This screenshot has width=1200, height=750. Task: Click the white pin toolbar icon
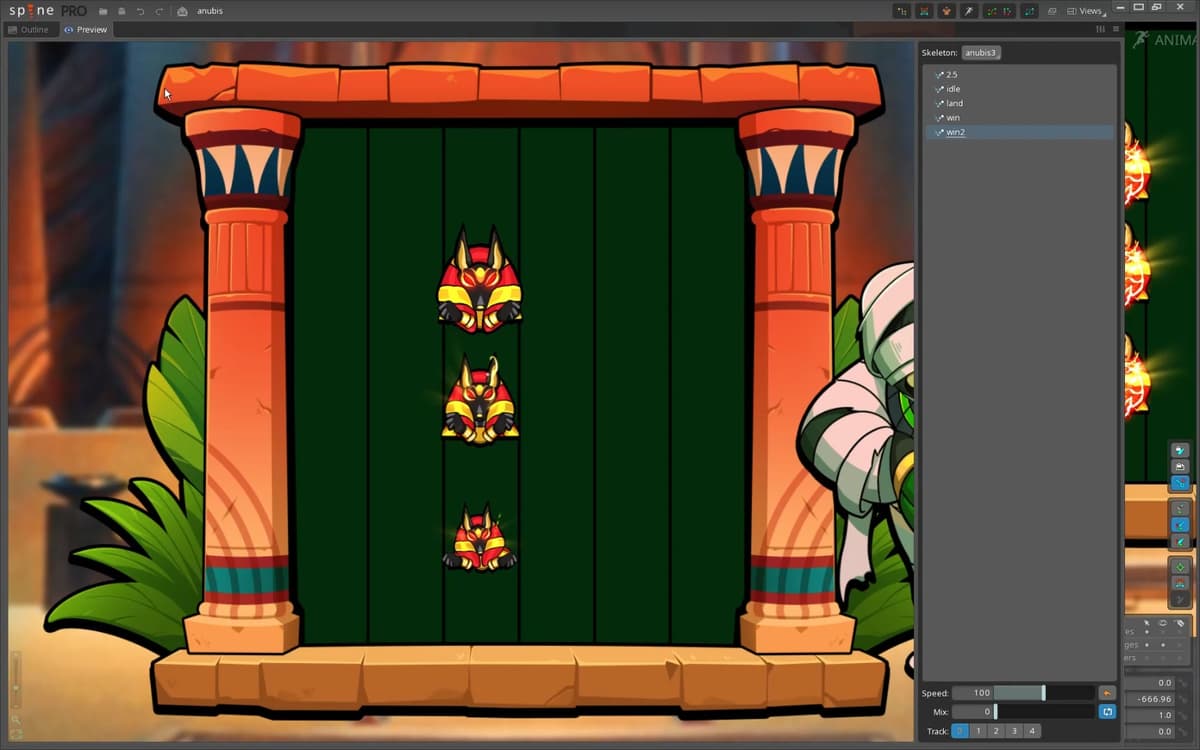tap(968, 11)
